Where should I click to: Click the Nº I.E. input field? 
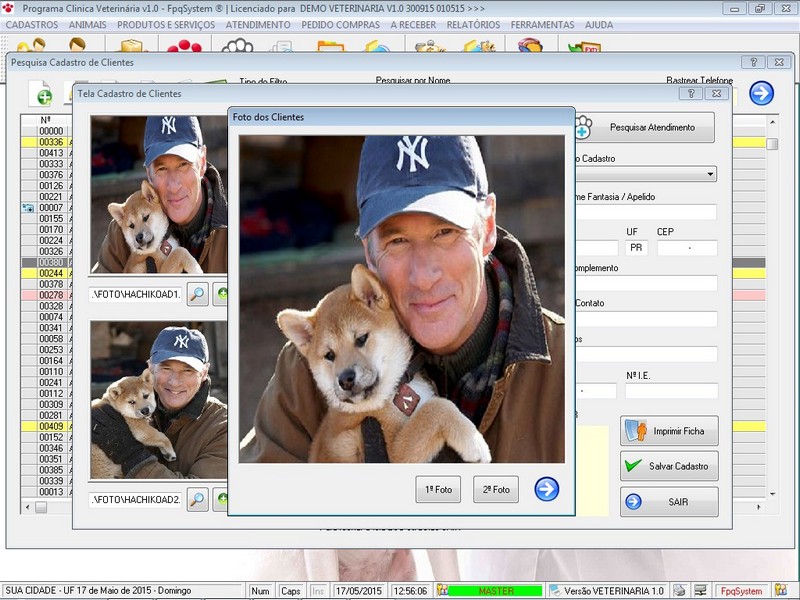(671, 391)
